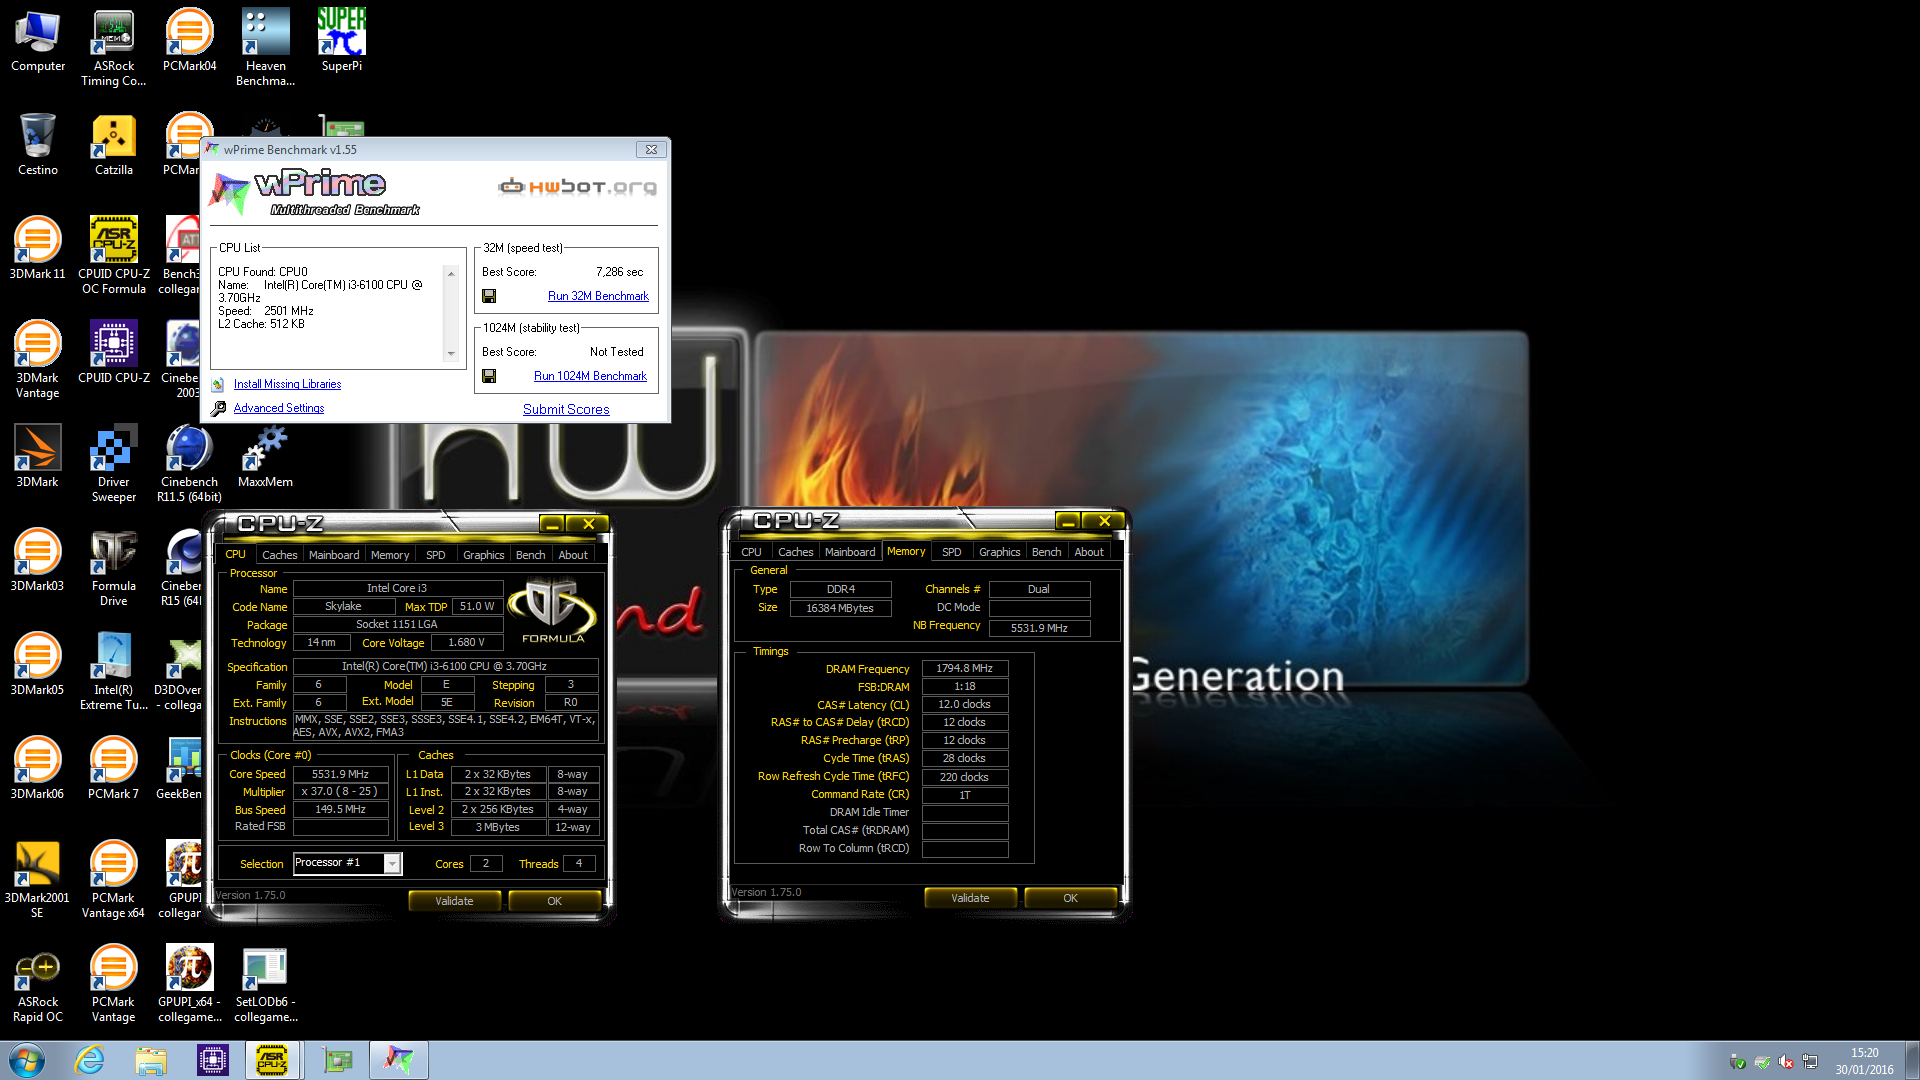Open 3DMark03 shortcut
The height and width of the screenshot is (1080, 1920).
[38, 561]
